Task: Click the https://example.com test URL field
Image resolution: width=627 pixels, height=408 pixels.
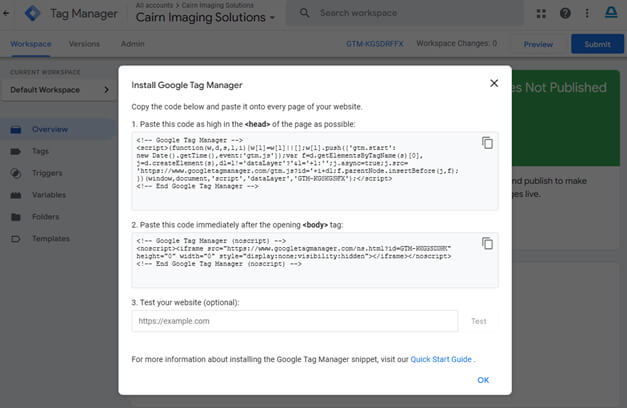Action: pos(295,321)
